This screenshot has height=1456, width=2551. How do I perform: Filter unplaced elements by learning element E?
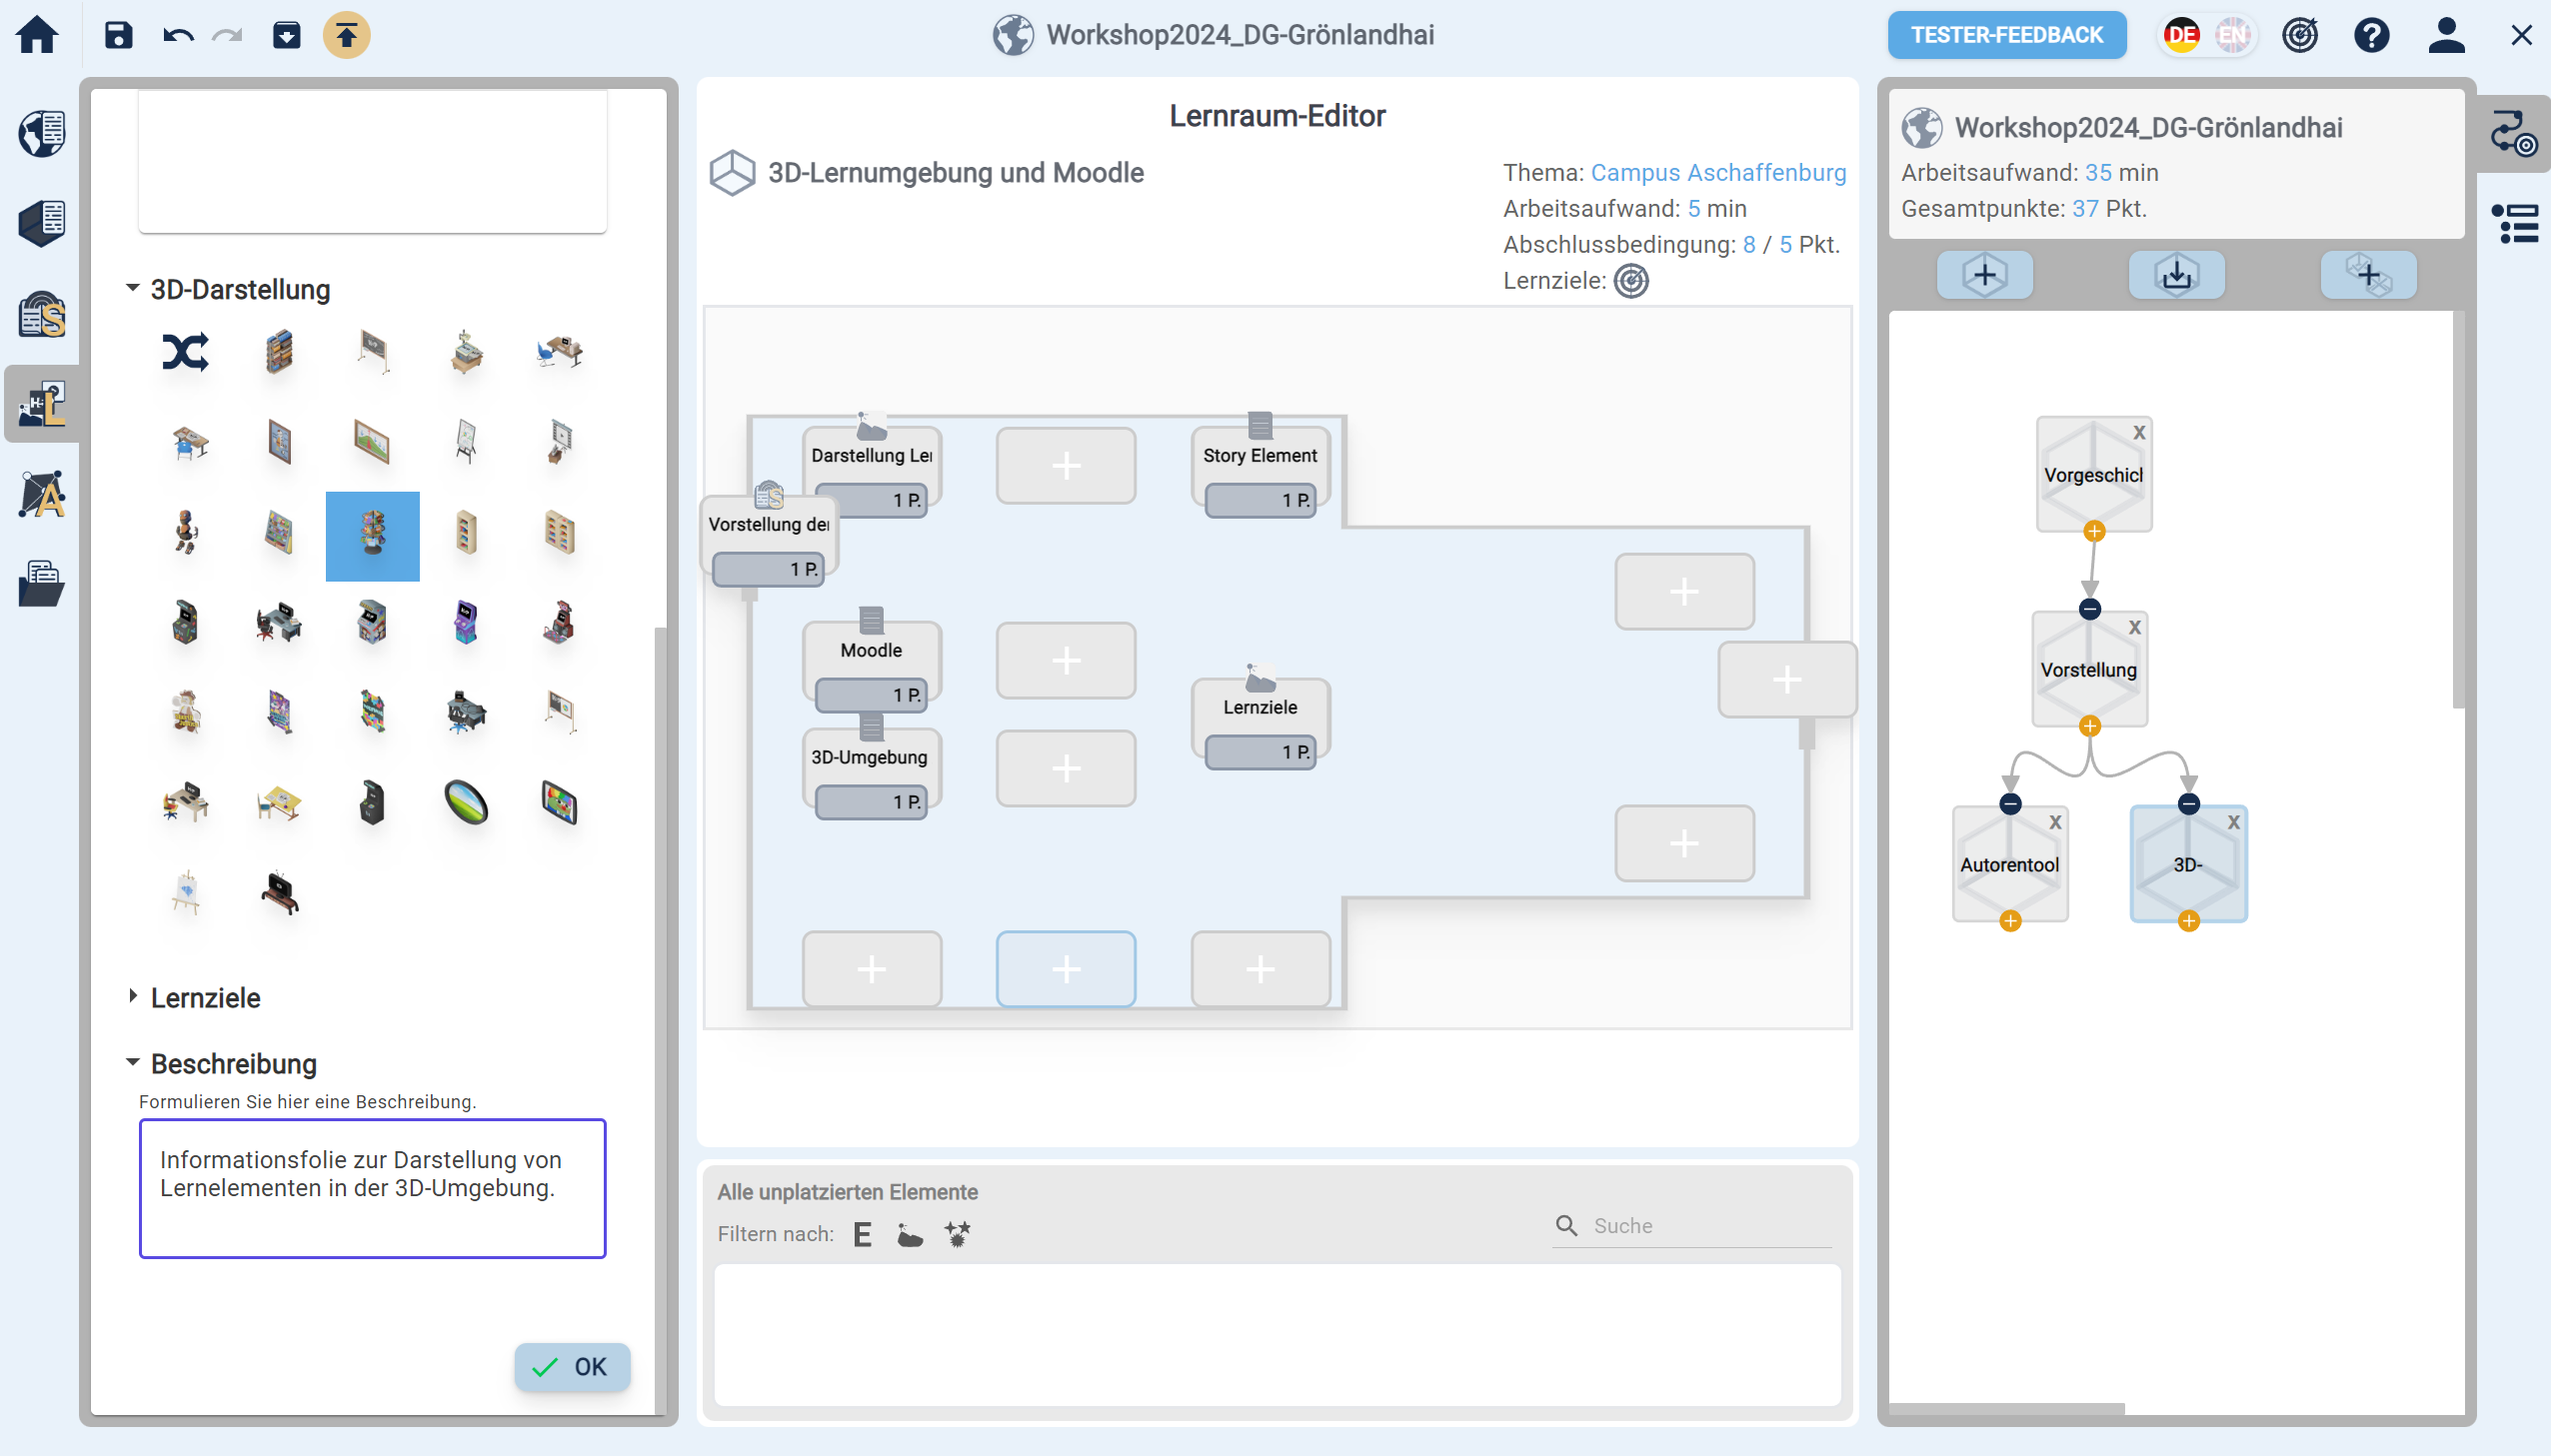click(x=862, y=1234)
